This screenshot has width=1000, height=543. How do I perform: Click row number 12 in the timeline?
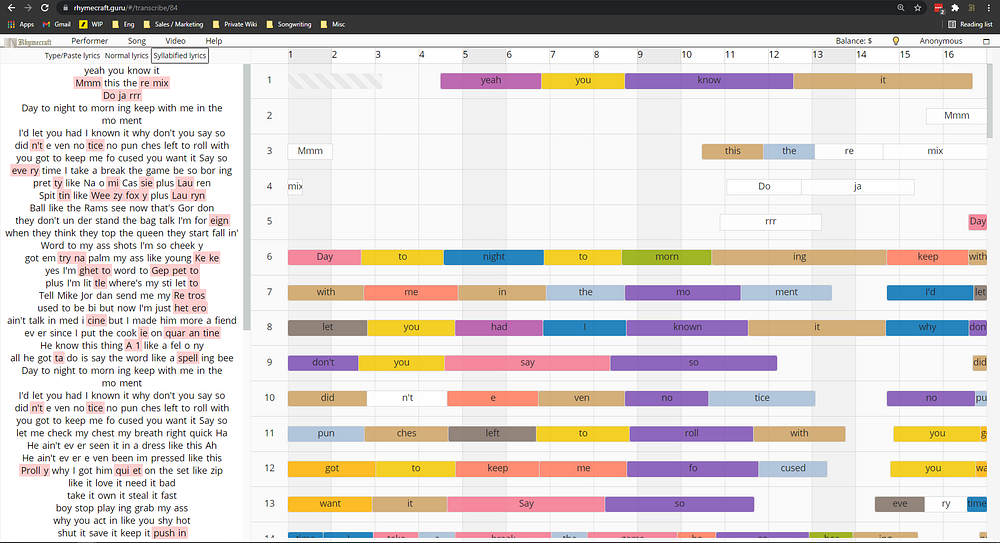pos(270,468)
